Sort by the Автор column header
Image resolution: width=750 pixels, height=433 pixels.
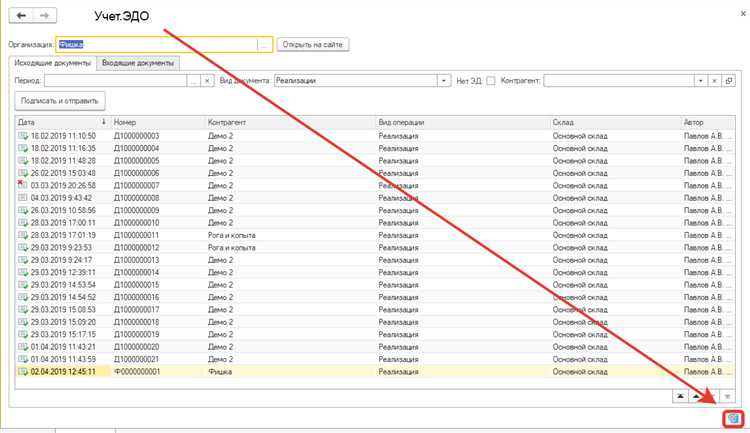tap(708, 122)
